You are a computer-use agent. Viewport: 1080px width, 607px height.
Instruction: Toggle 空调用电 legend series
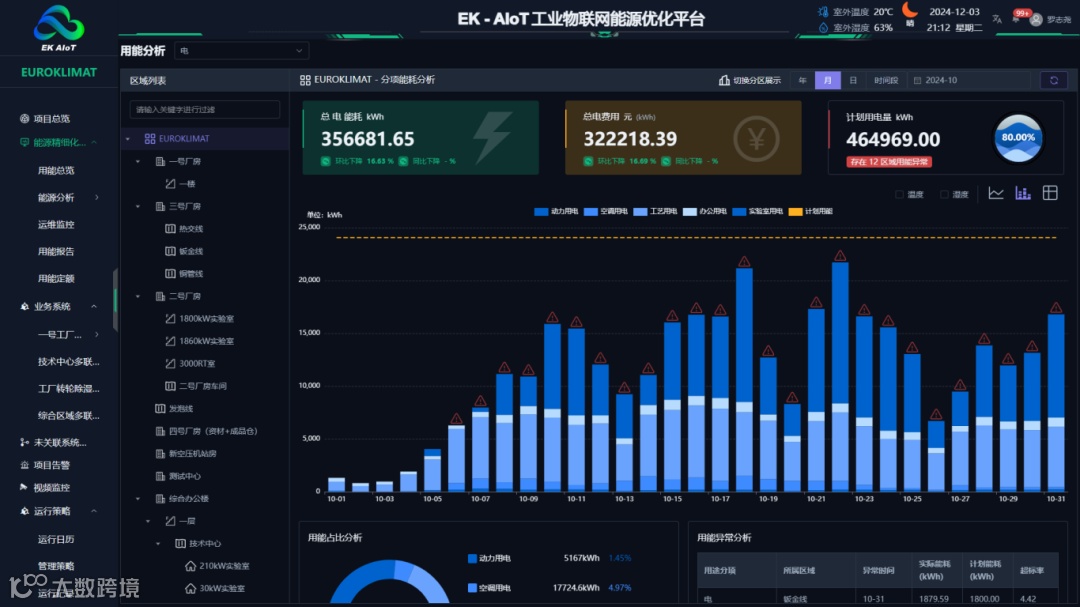605,212
